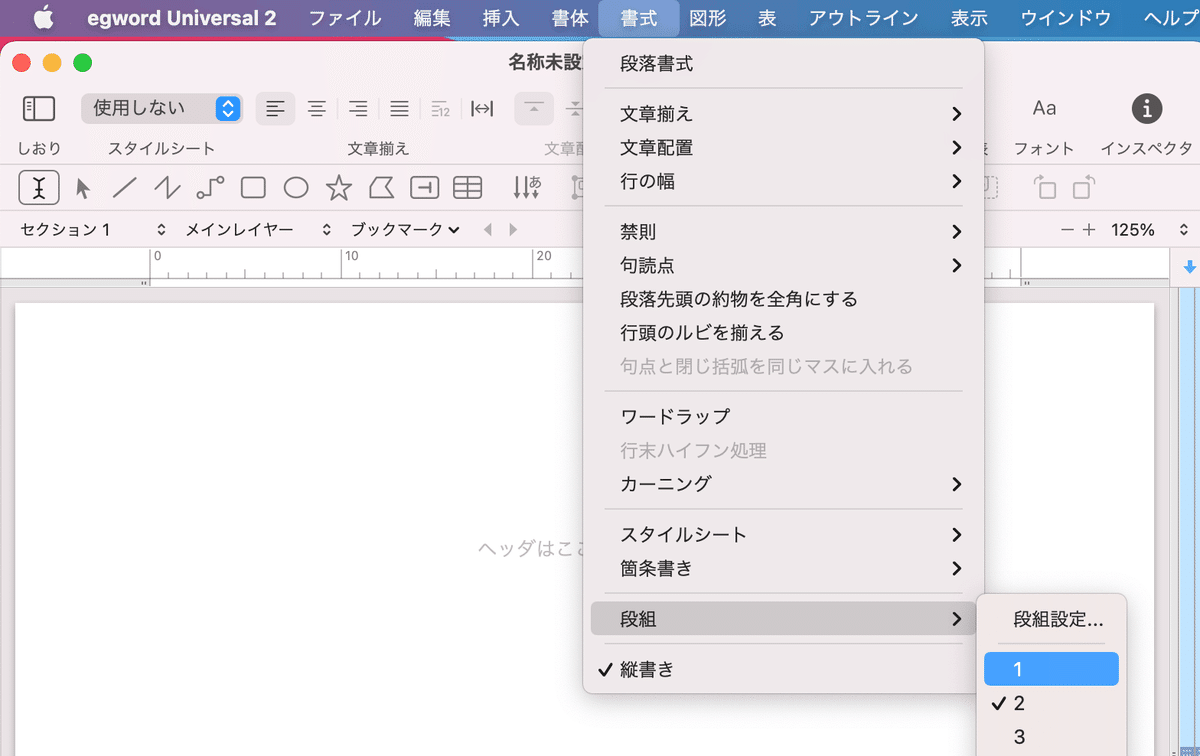Open the 挿入 menu
Screen dimensions: 1200x756
[501, 18]
